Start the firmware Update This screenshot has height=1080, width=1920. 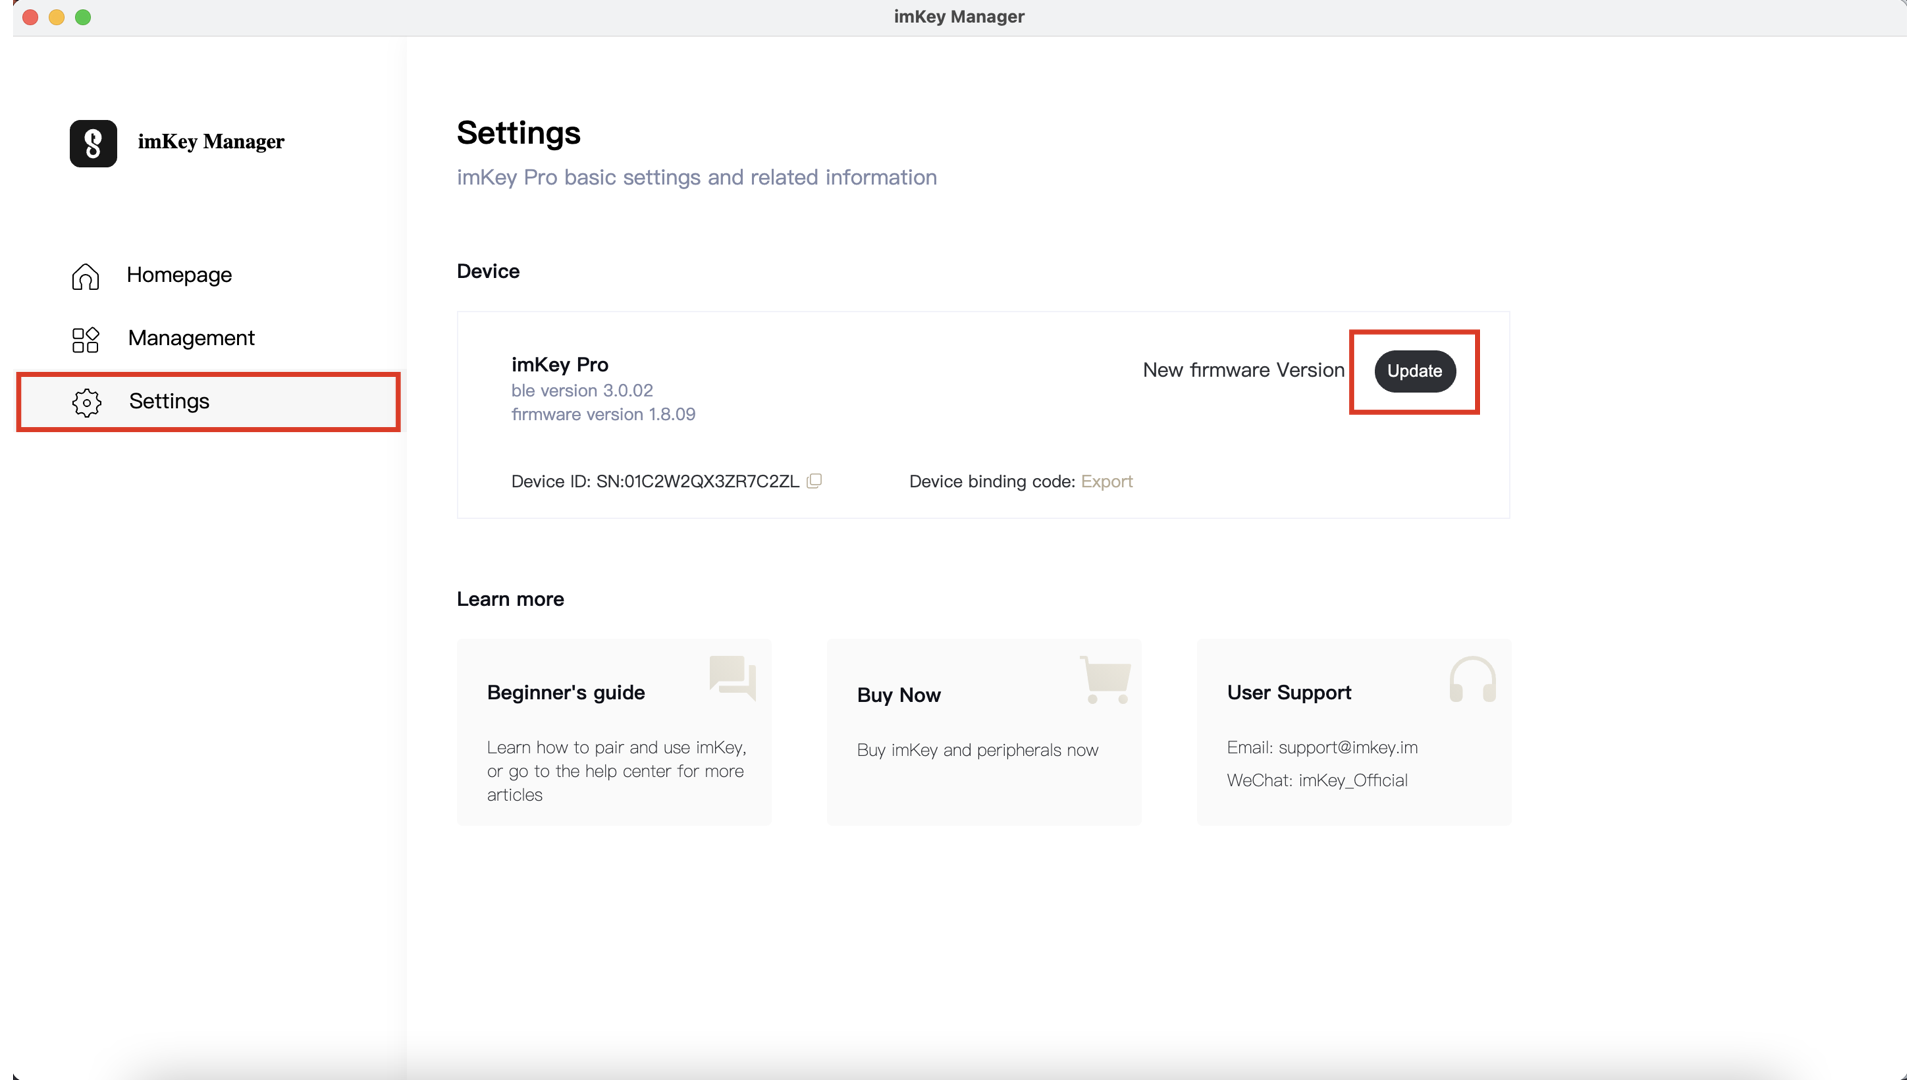[x=1414, y=371]
